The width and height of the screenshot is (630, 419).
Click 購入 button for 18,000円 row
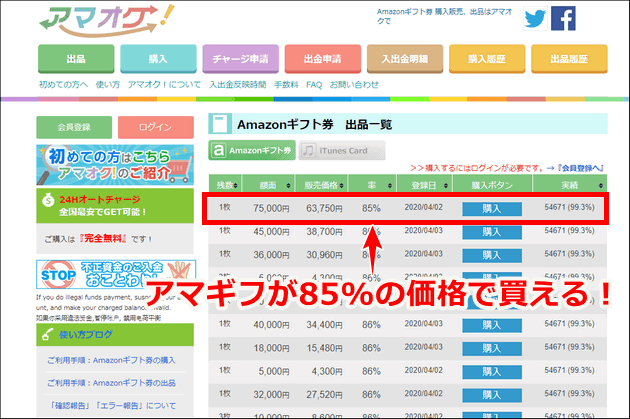coord(492,349)
